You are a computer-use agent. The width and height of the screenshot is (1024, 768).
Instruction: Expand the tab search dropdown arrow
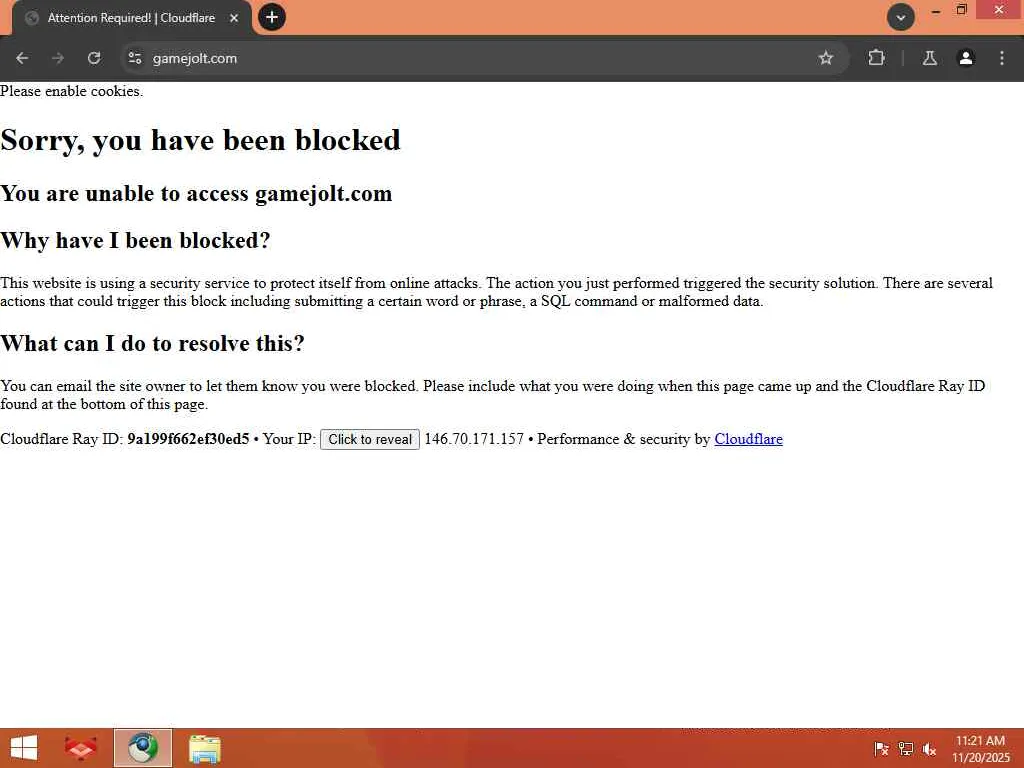point(901,18)
